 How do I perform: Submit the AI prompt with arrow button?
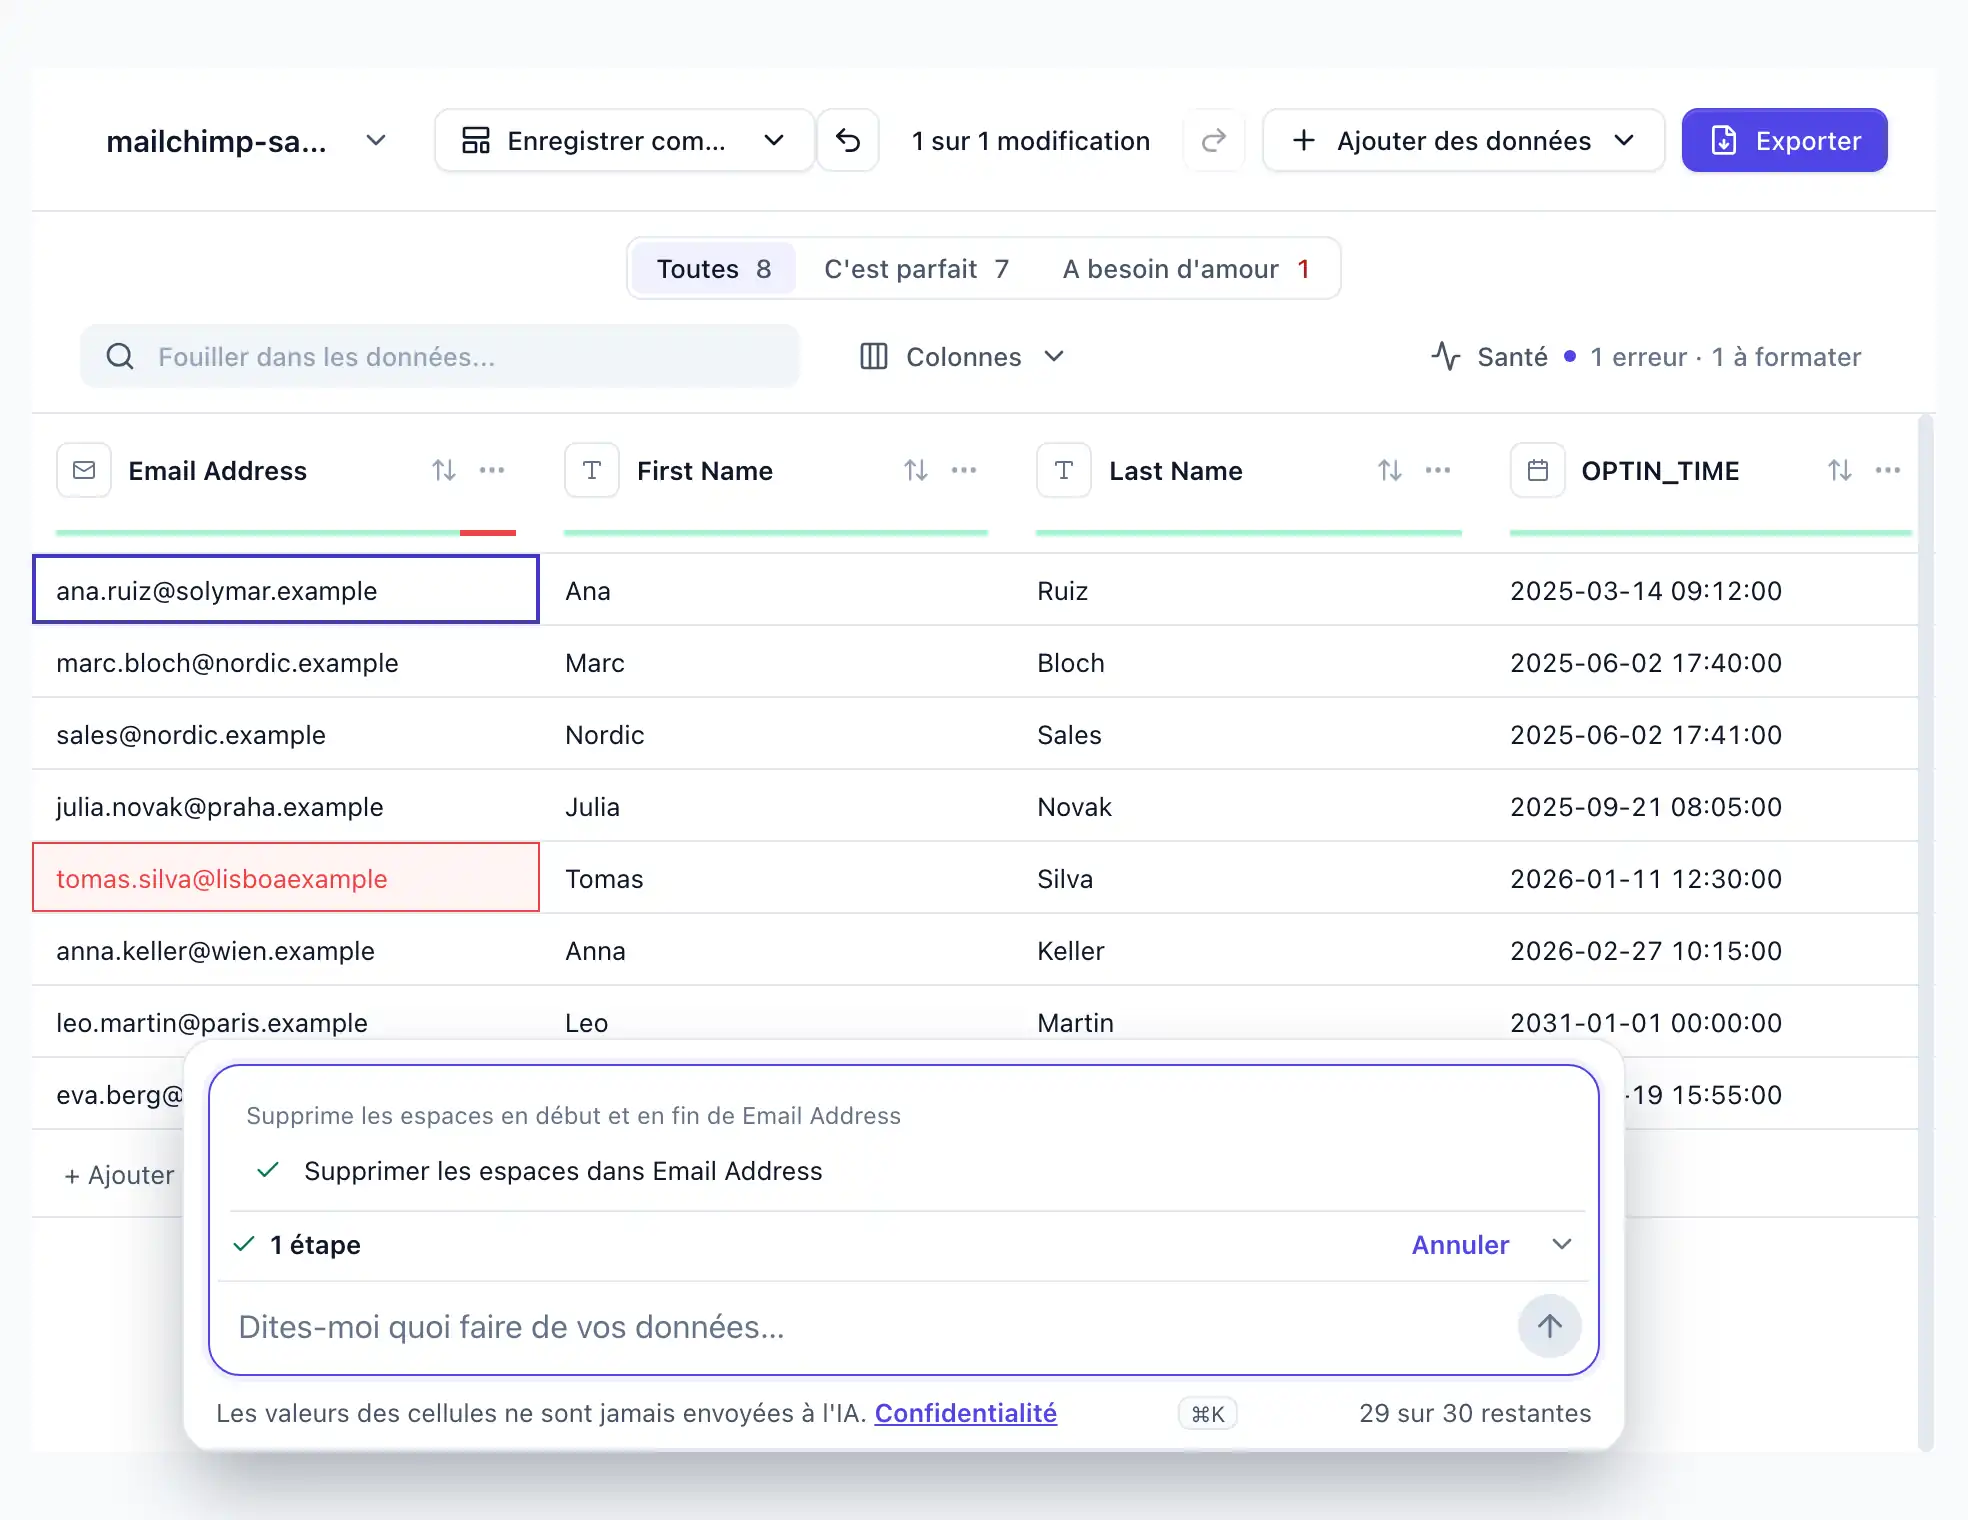(x=1550, y=1326)
